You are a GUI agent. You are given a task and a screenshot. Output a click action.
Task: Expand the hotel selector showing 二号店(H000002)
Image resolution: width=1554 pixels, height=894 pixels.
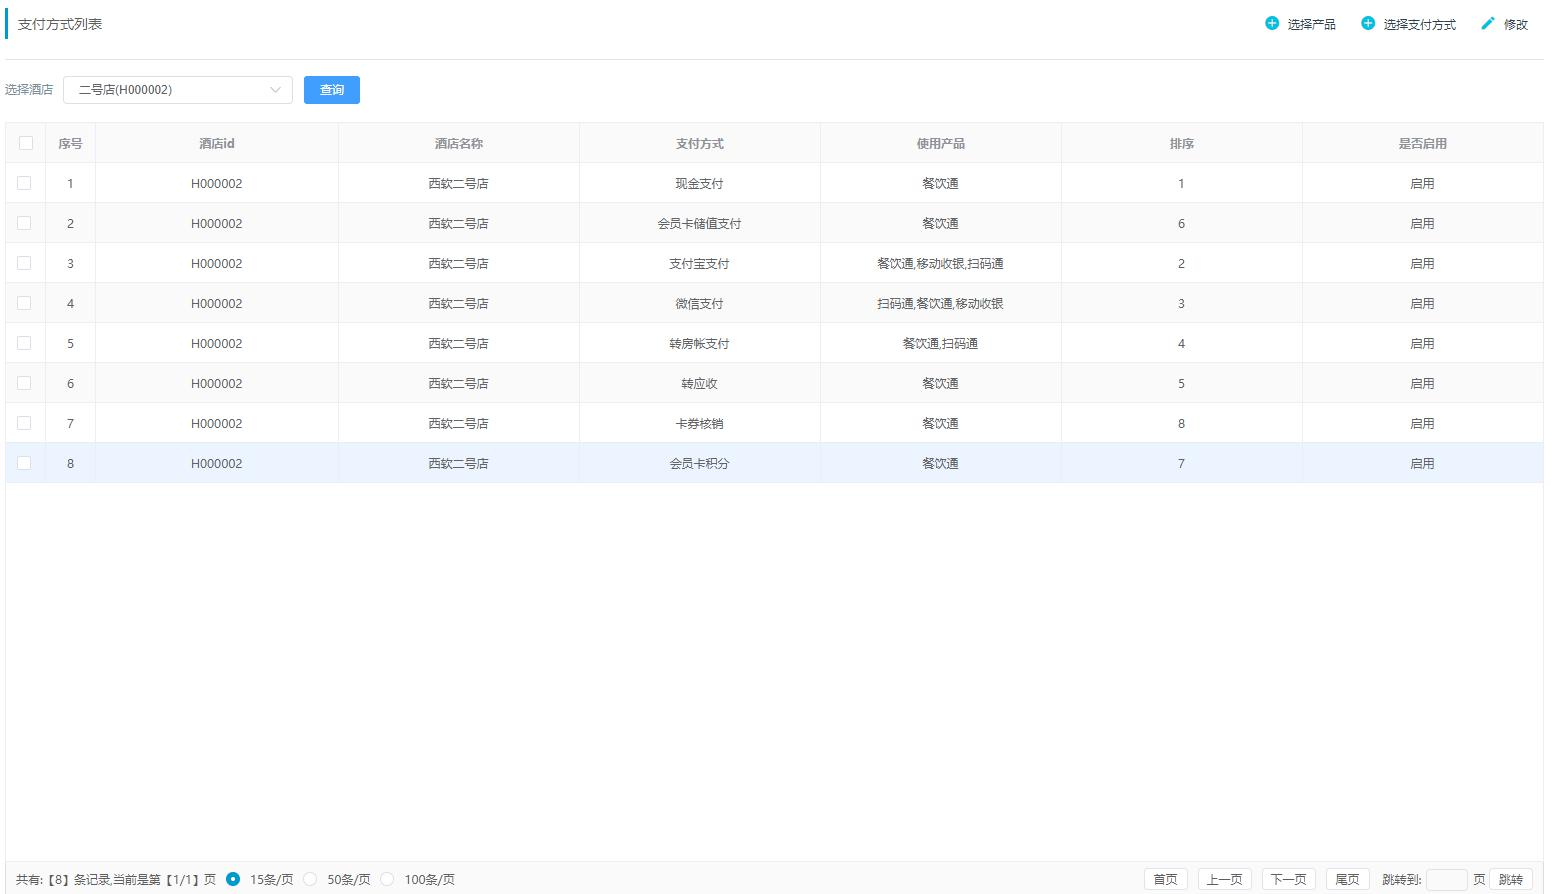(x=178, y=90)
